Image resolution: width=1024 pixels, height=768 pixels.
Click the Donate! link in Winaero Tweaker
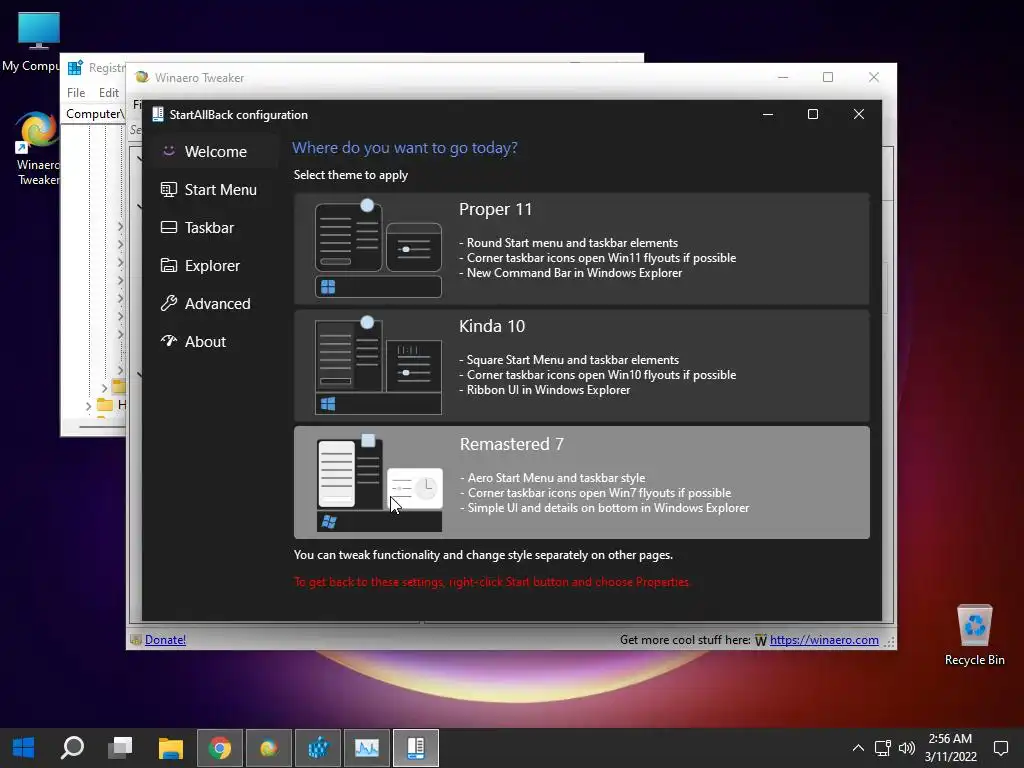point(165,640)
